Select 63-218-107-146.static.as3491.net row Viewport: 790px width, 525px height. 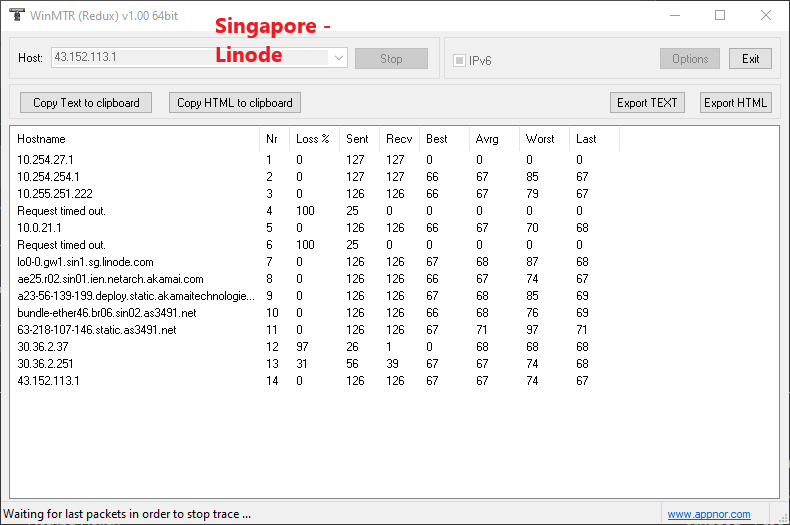[x=315, y=330]
